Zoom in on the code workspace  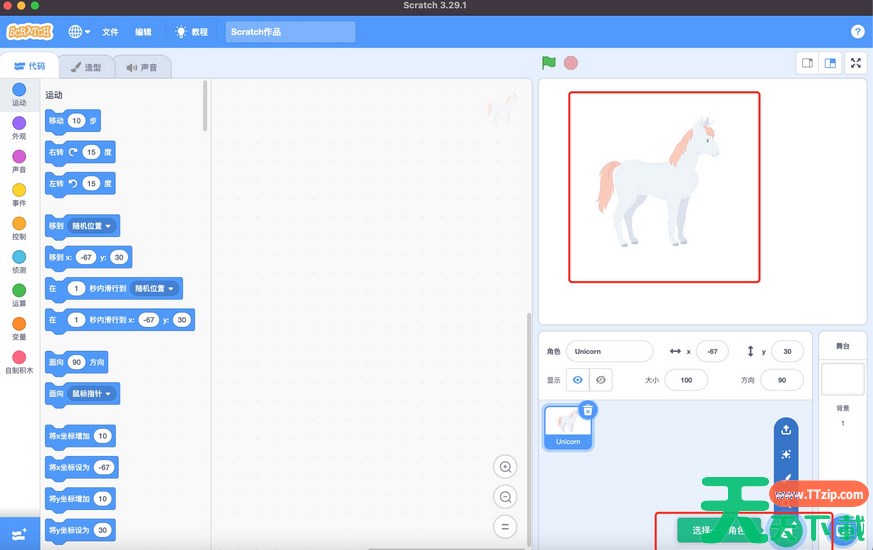pyautogui.click(x=506, y=467)
